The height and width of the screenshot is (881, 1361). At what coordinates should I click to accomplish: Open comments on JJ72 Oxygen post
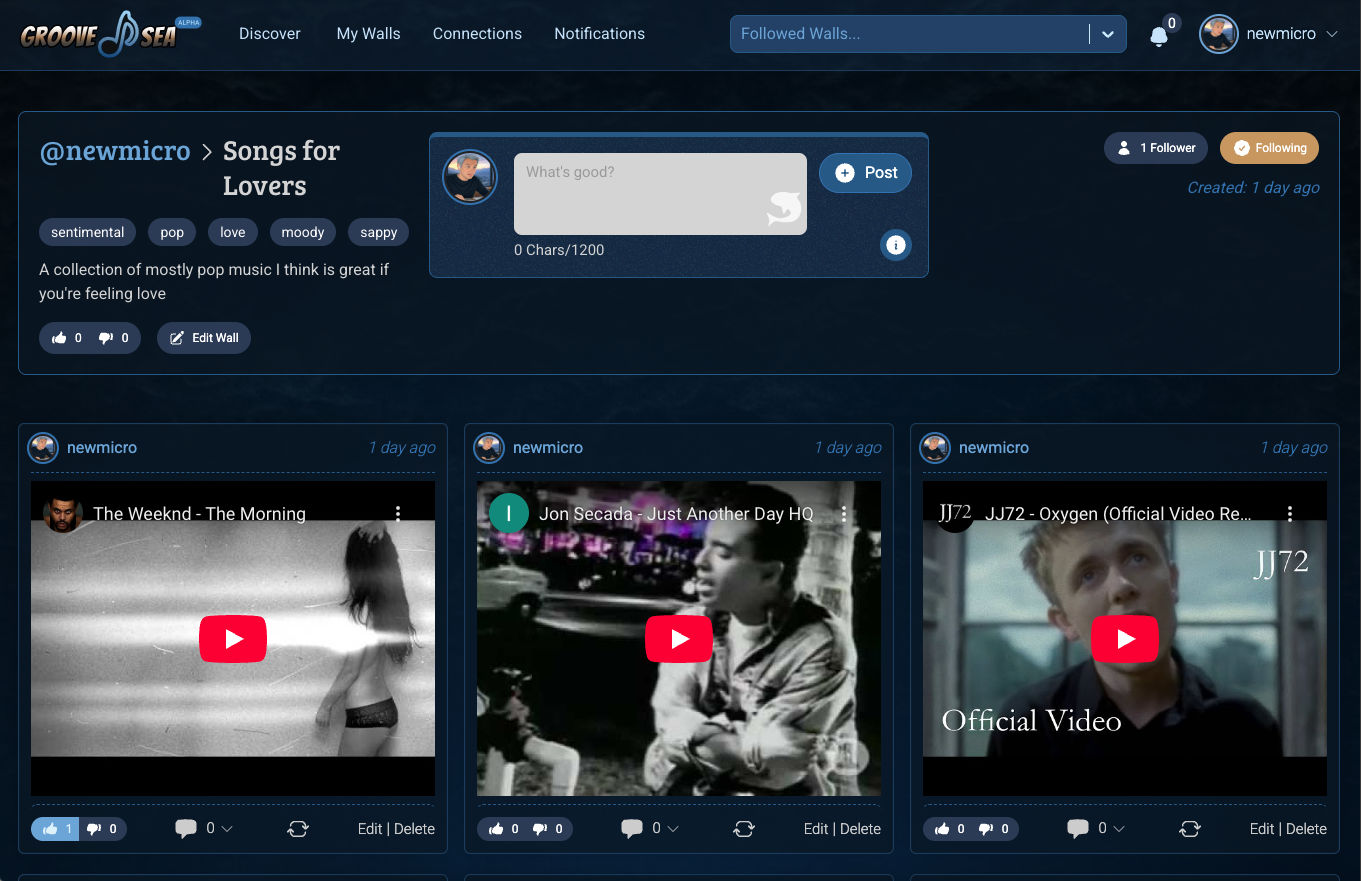[x=1078, y=829]
